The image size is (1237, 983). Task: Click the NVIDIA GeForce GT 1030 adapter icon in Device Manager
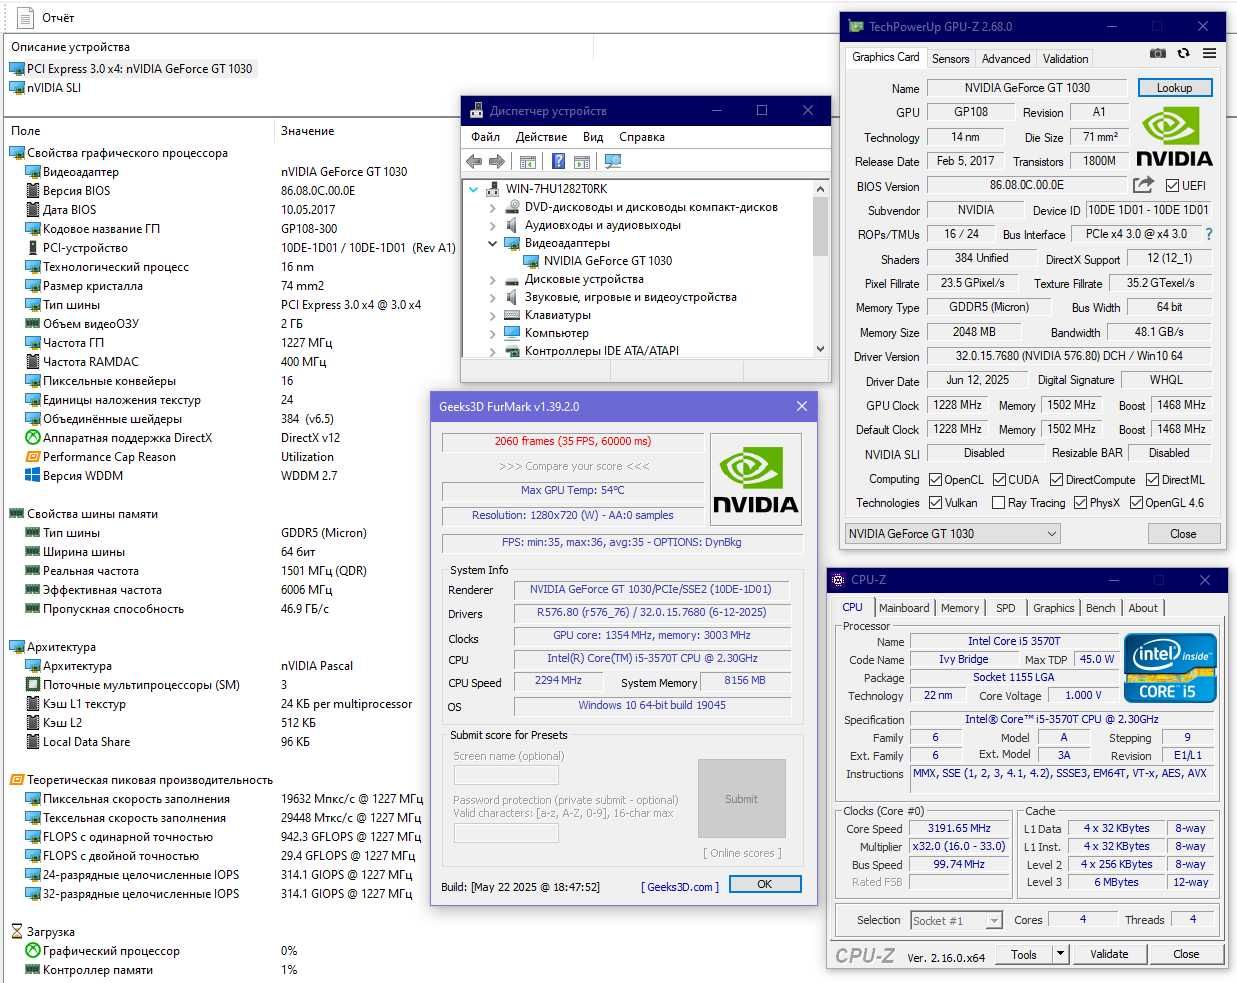531,261
